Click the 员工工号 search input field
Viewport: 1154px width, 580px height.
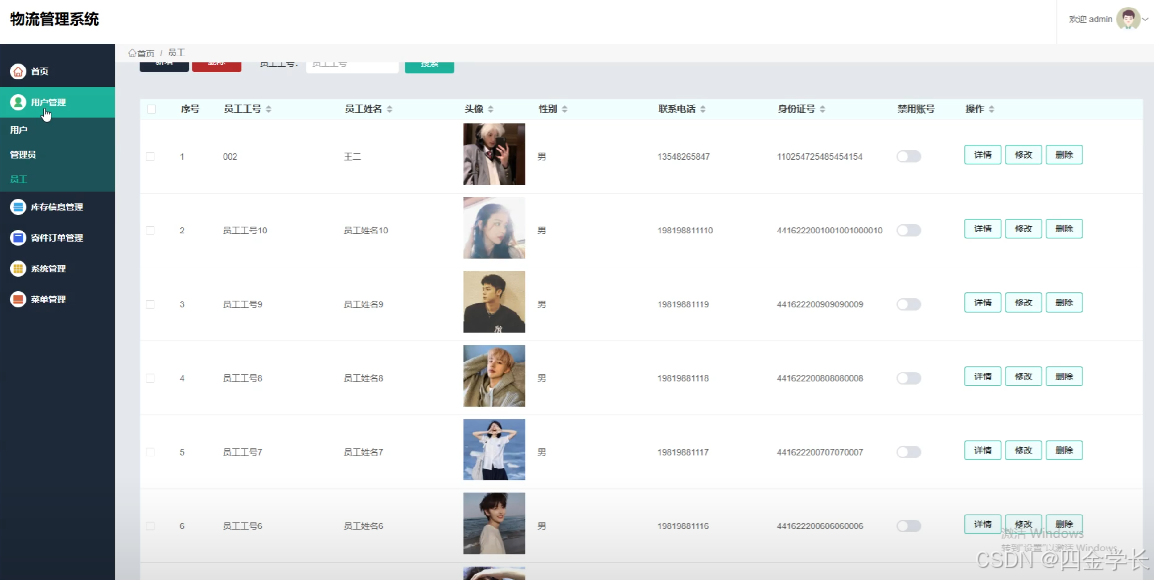(352, 65)
